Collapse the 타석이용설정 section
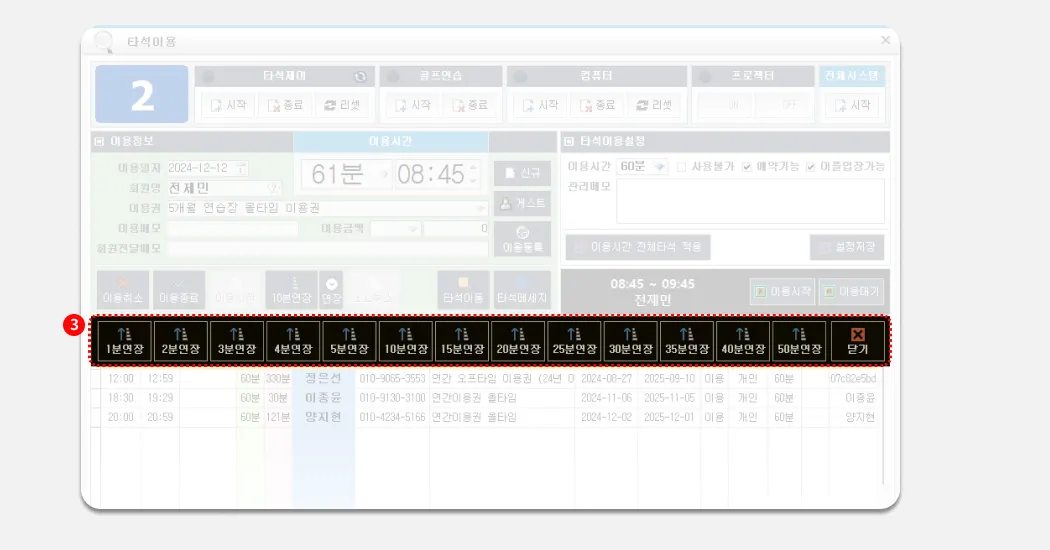 click(x=569, y=141)
